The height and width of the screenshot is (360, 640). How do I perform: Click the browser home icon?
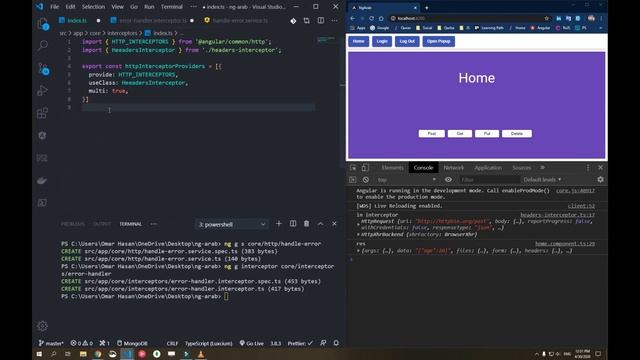[381, 18]
